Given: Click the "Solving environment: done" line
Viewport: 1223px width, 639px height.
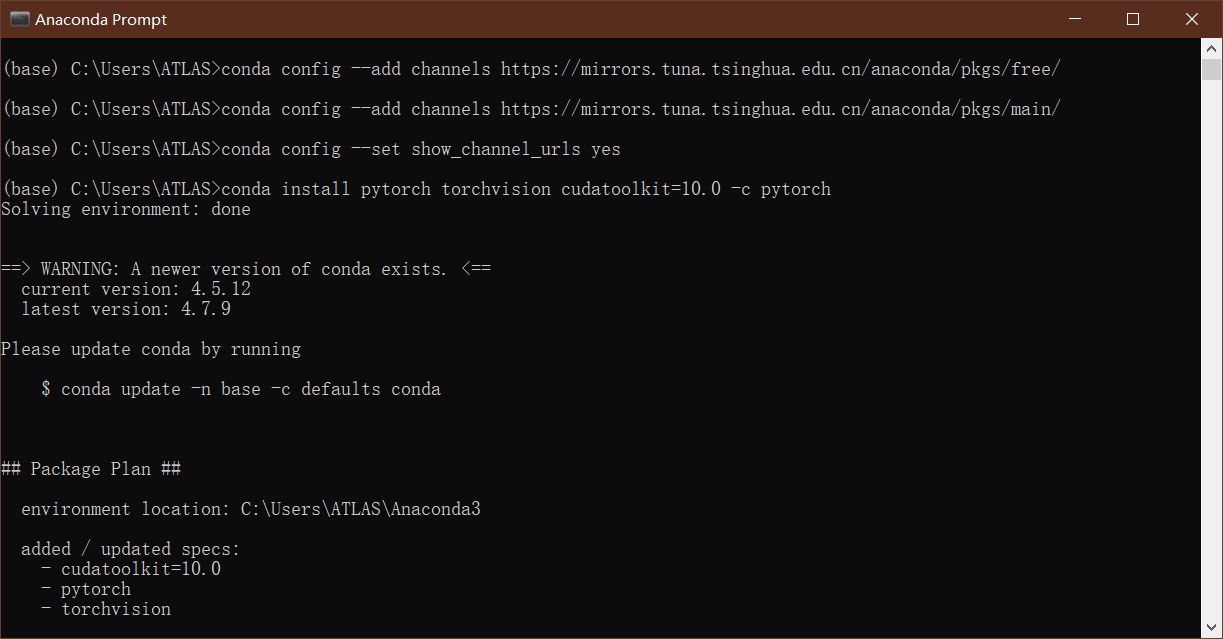Looking at the screenshot, I should pyautogui.click(x=126, y=209).
